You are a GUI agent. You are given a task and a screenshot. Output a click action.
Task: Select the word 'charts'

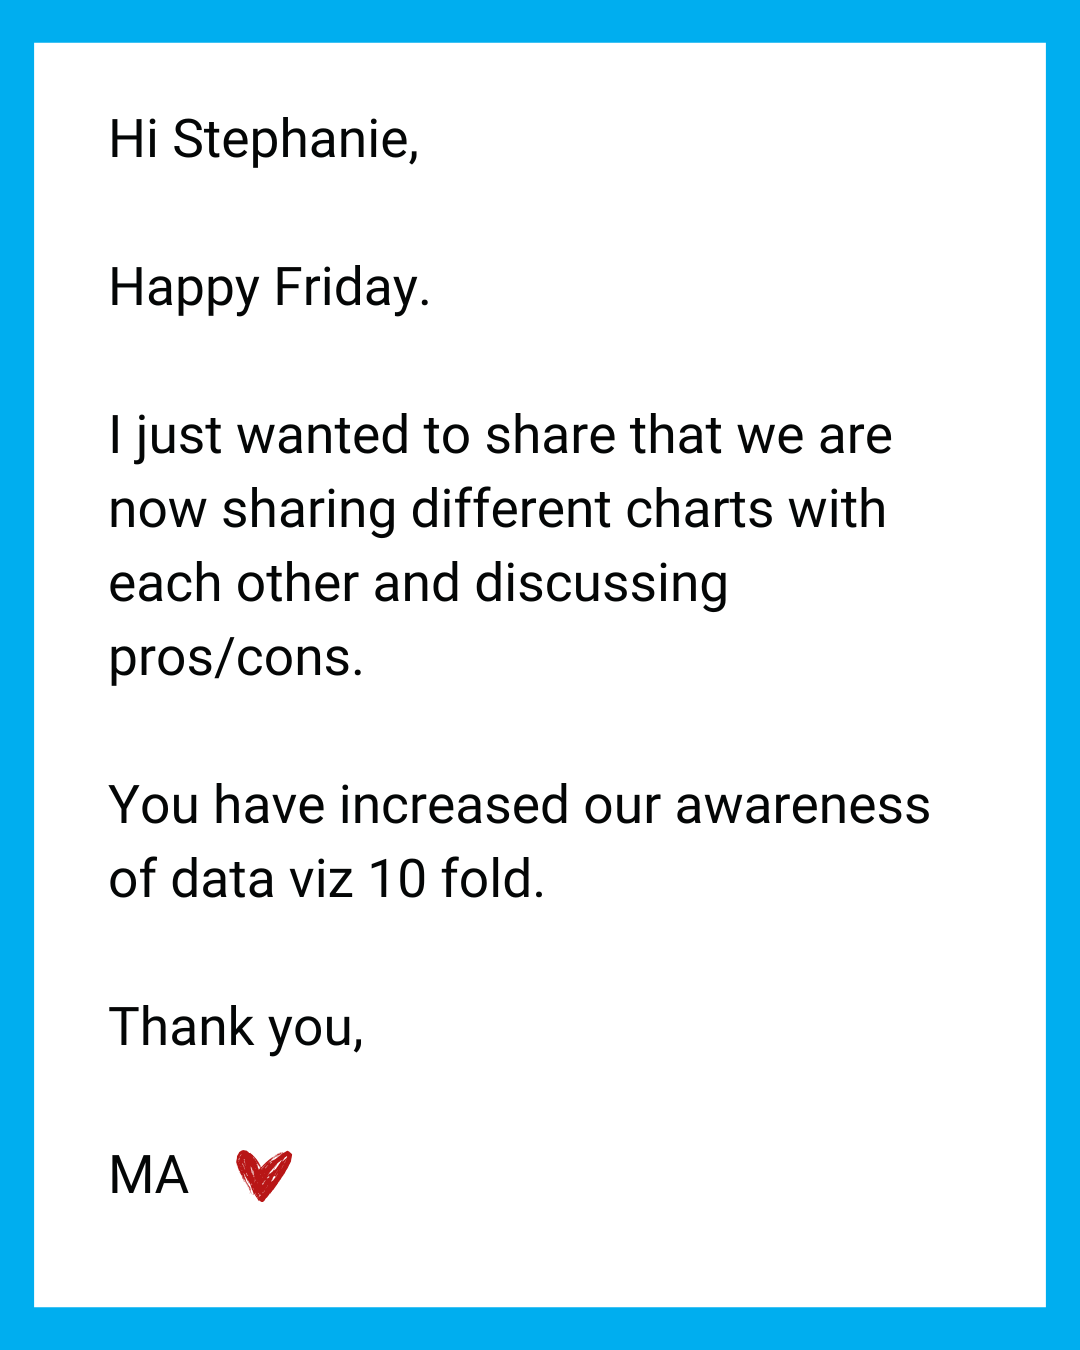(700, 510)
